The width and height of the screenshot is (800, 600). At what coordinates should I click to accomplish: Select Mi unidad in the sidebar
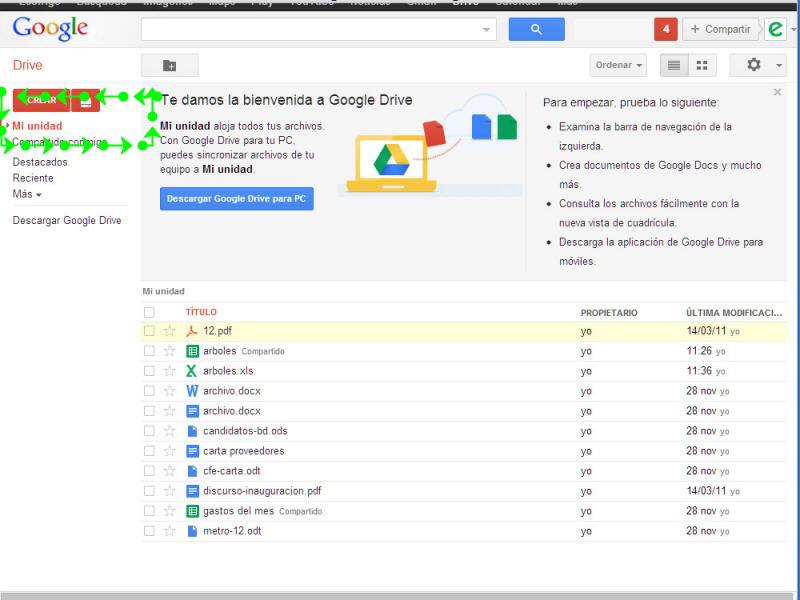(37, 126)
